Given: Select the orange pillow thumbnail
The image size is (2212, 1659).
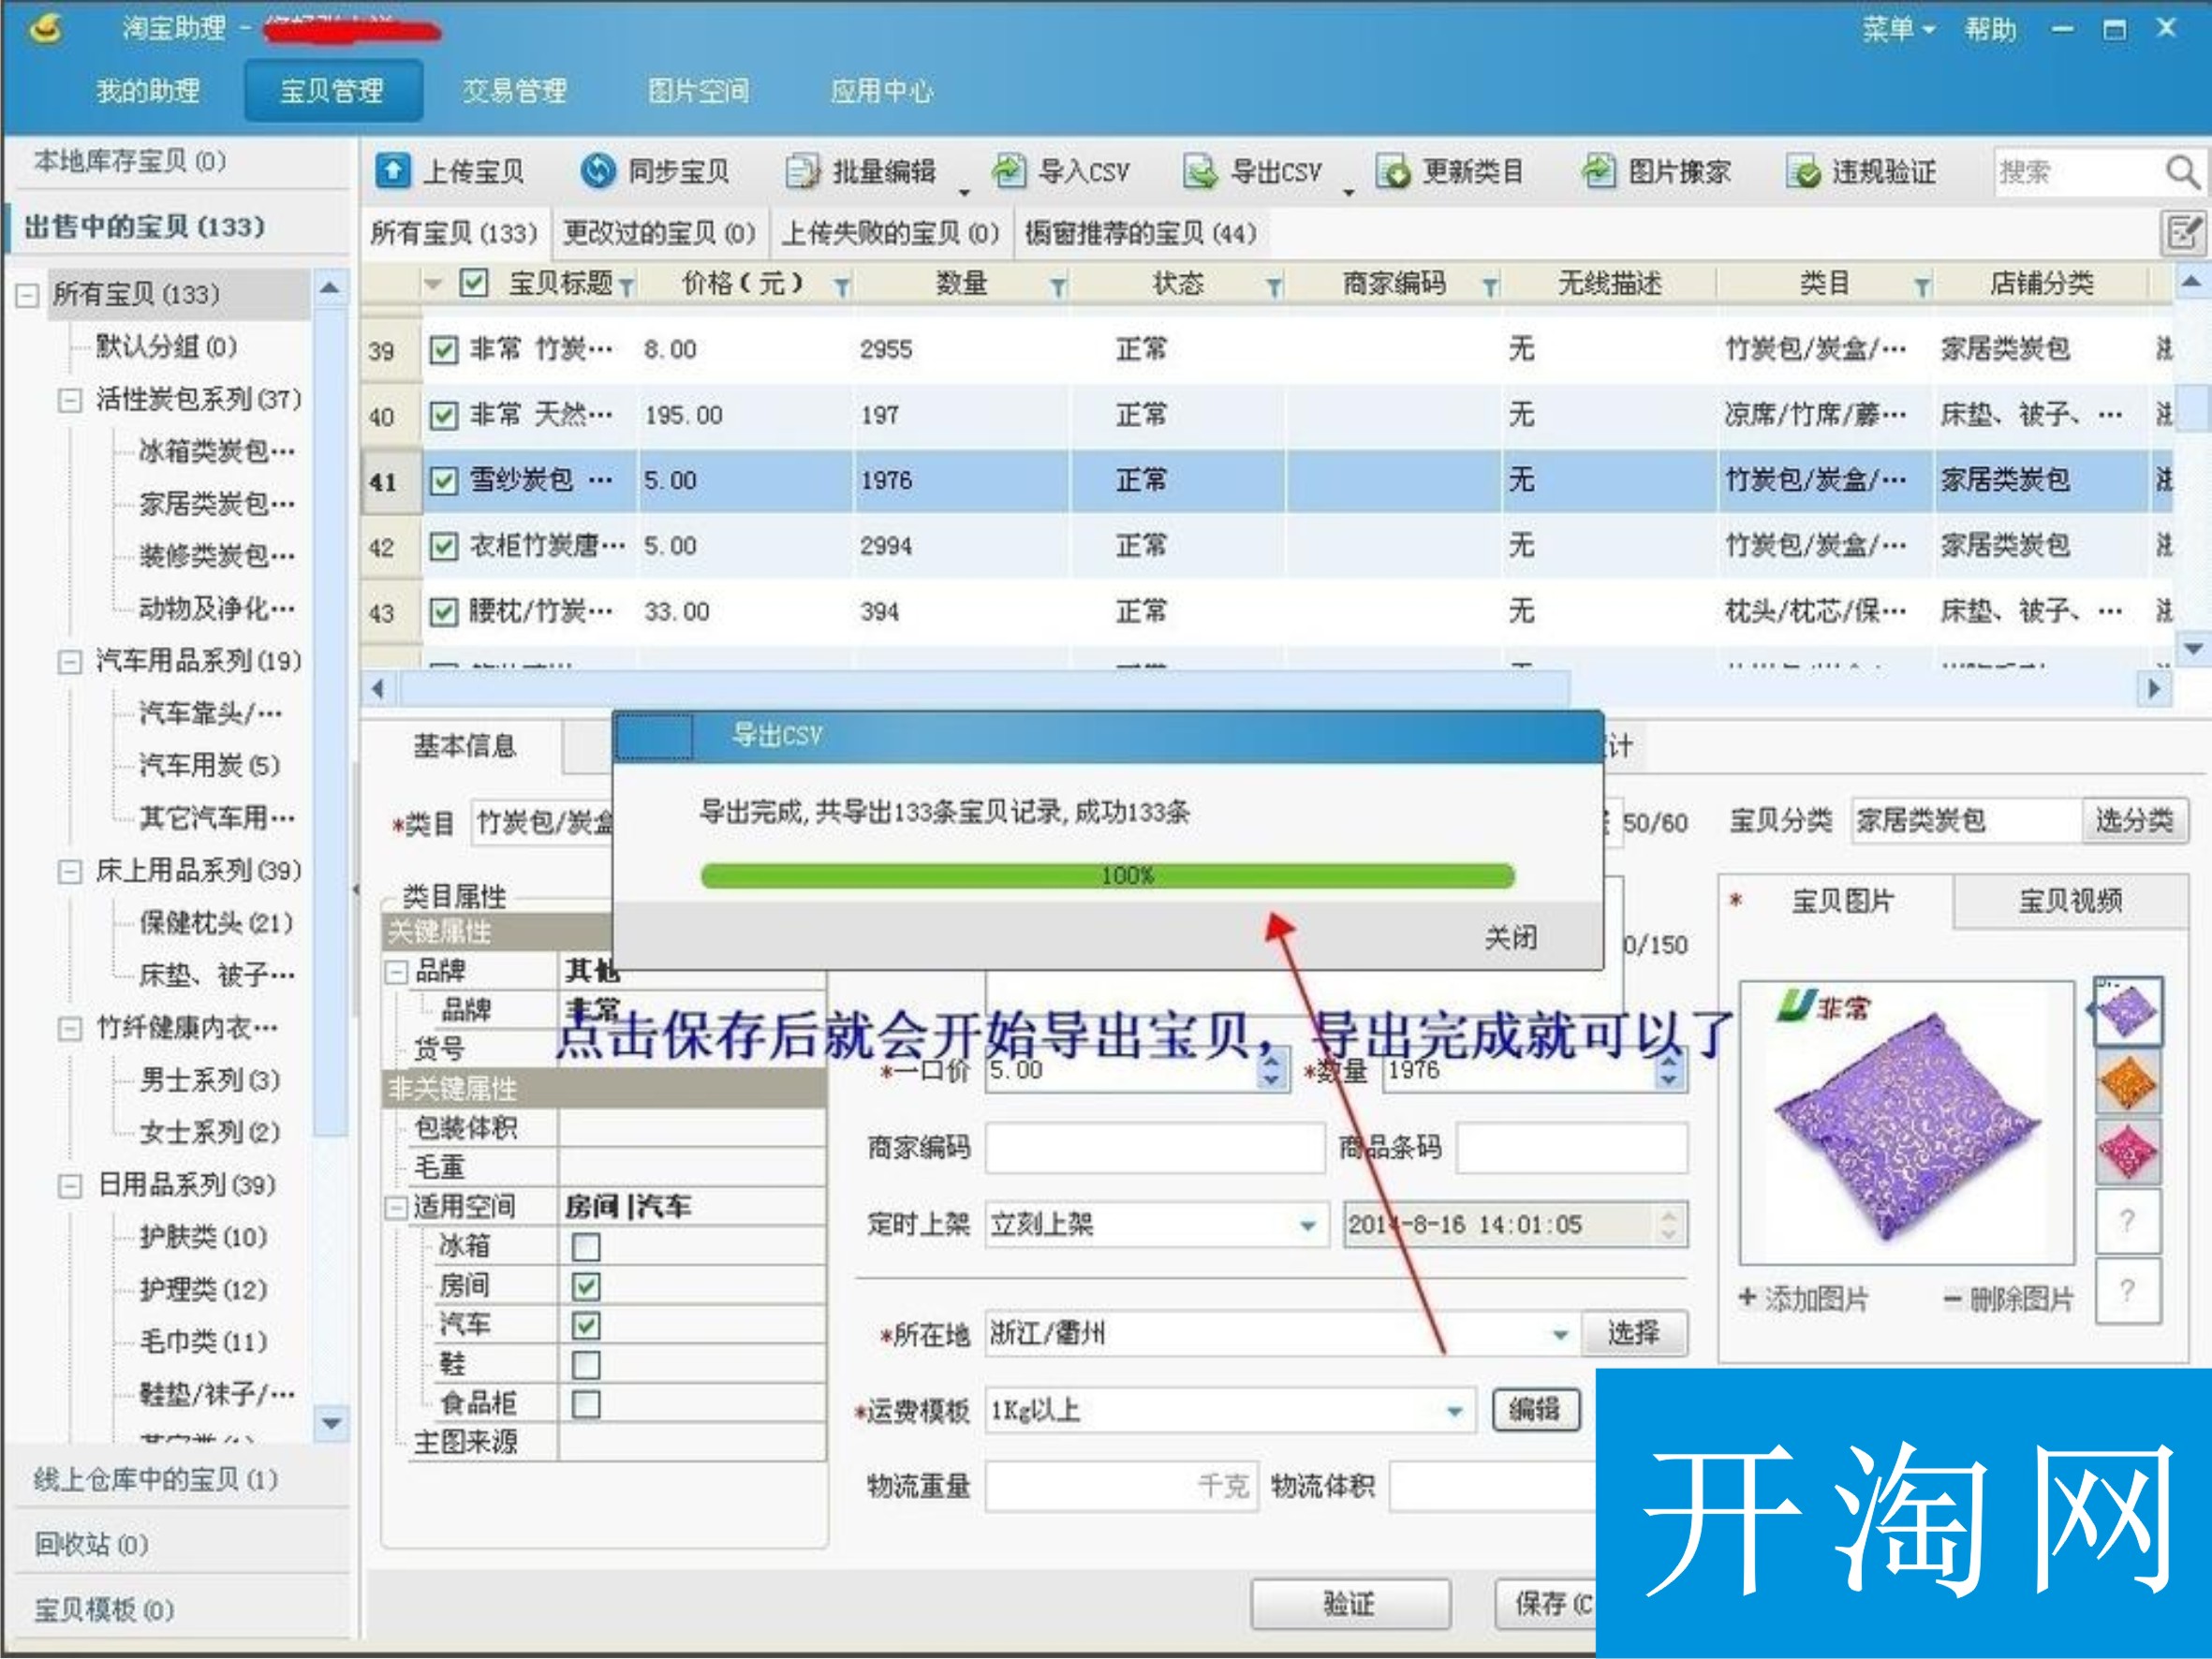Looking at the screenshot, I should tap(2126, 1082).
